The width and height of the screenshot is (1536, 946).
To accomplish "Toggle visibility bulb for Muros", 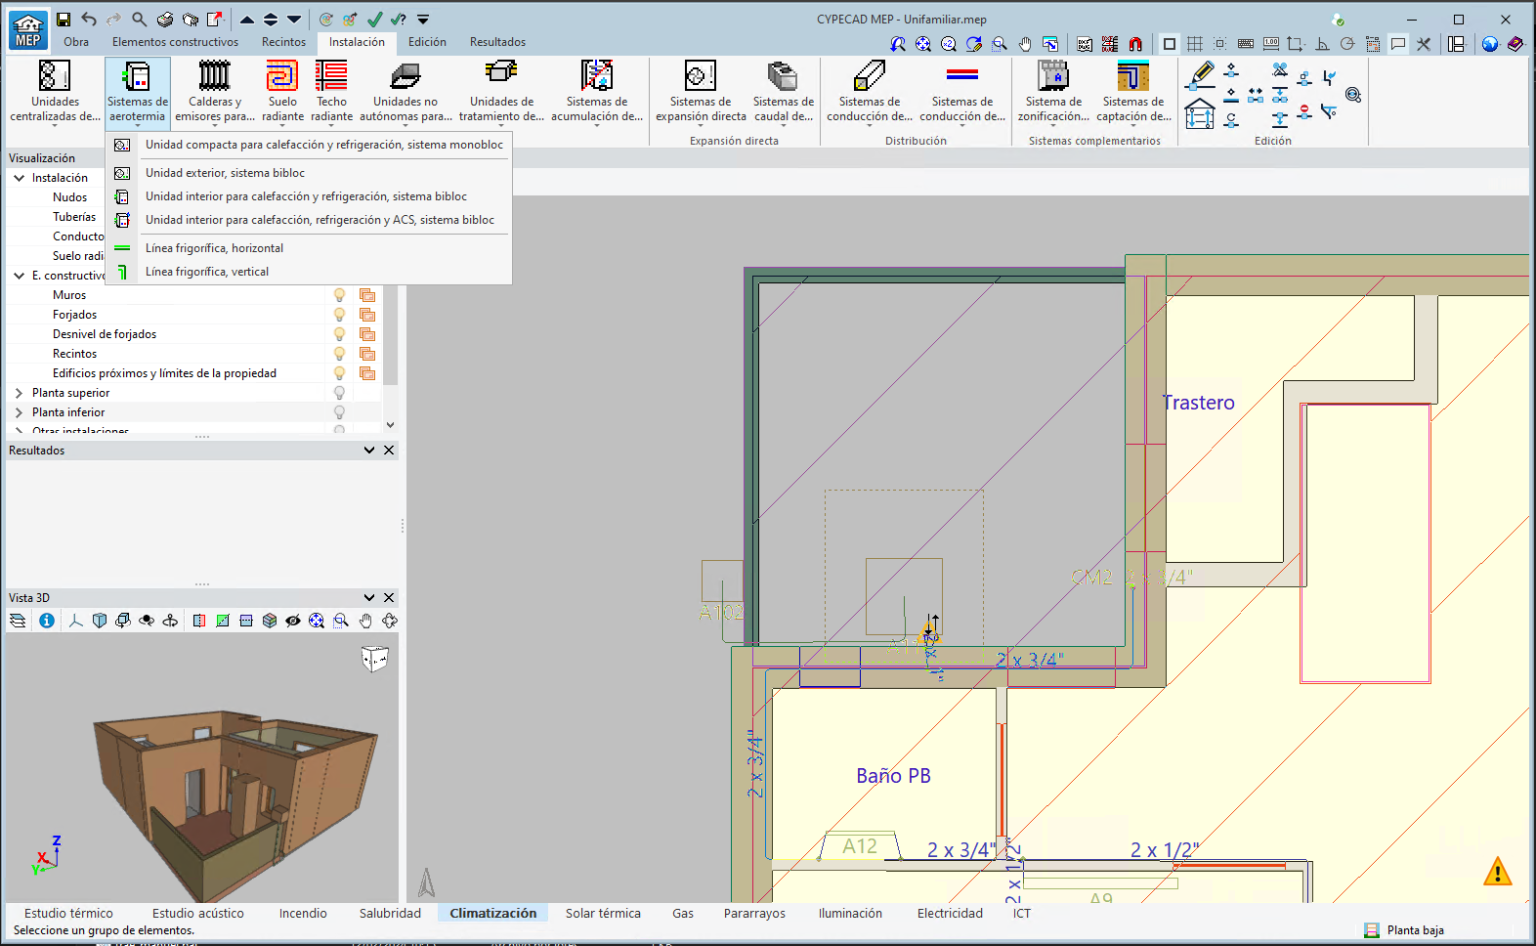I will pyautogui.click(x=339, y=295).
